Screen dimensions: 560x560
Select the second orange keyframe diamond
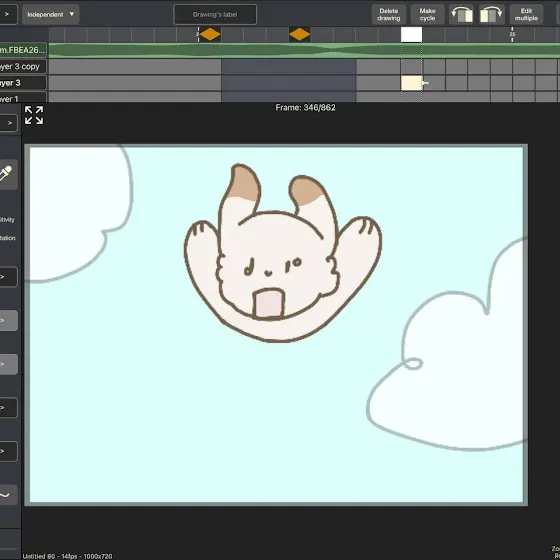(x=299, y=35)
